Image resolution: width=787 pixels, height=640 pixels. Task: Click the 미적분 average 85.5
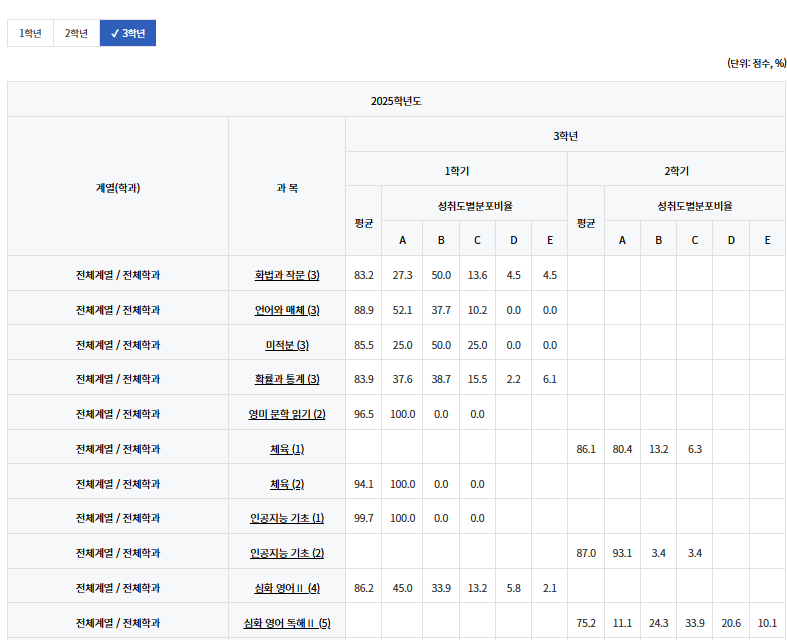tap(363, 345)
